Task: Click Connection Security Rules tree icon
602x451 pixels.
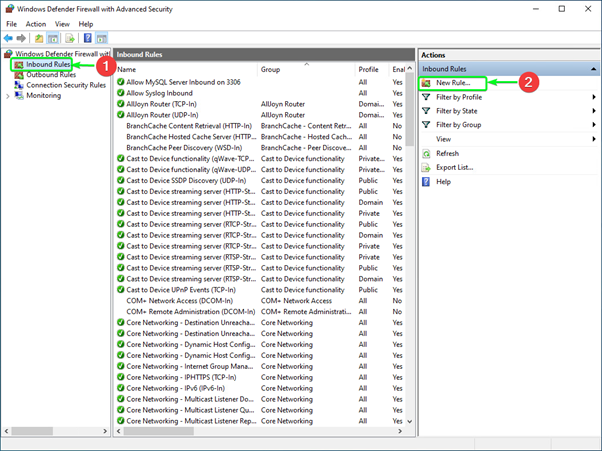Action: pyautogui.click(x=19, y=85)
